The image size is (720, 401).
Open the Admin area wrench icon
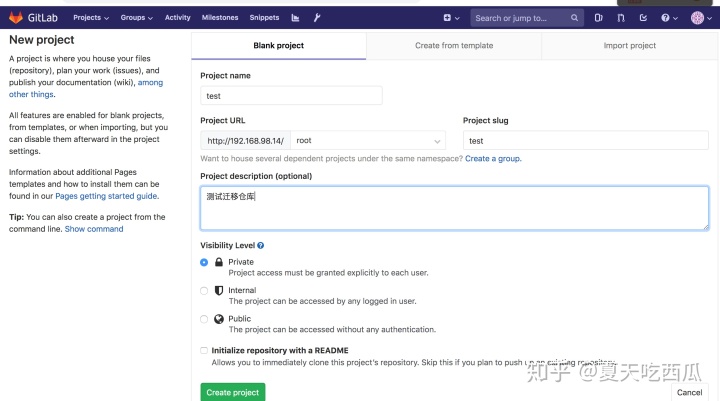tap(317, 18)
